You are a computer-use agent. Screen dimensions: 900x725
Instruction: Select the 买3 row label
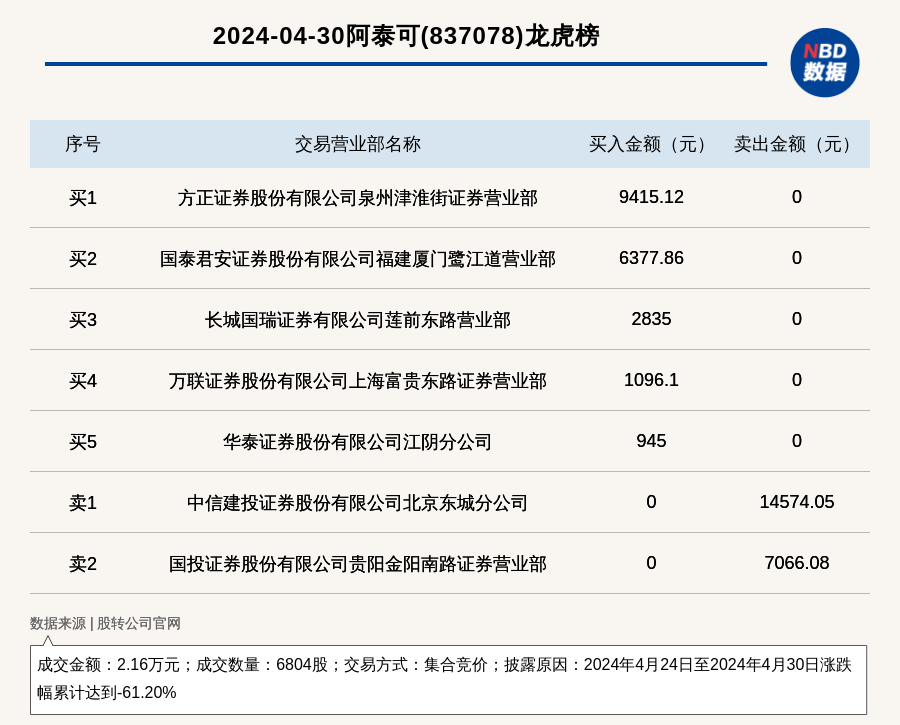pyautogui.click(x=83, y=320)
